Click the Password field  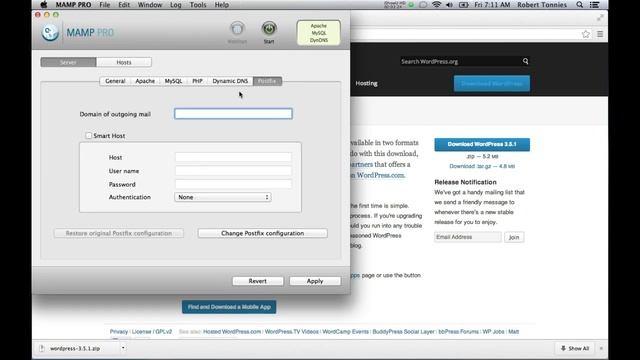233,184
